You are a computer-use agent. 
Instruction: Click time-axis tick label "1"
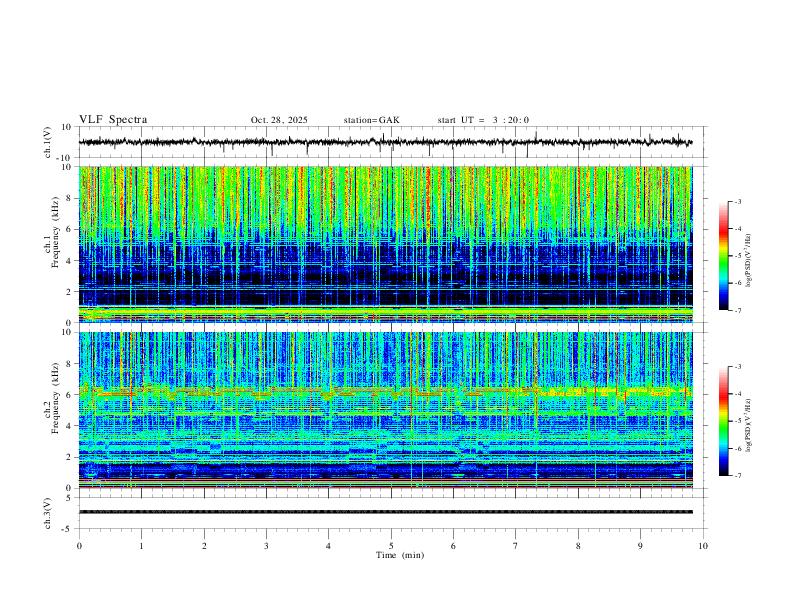click(141, 546)
